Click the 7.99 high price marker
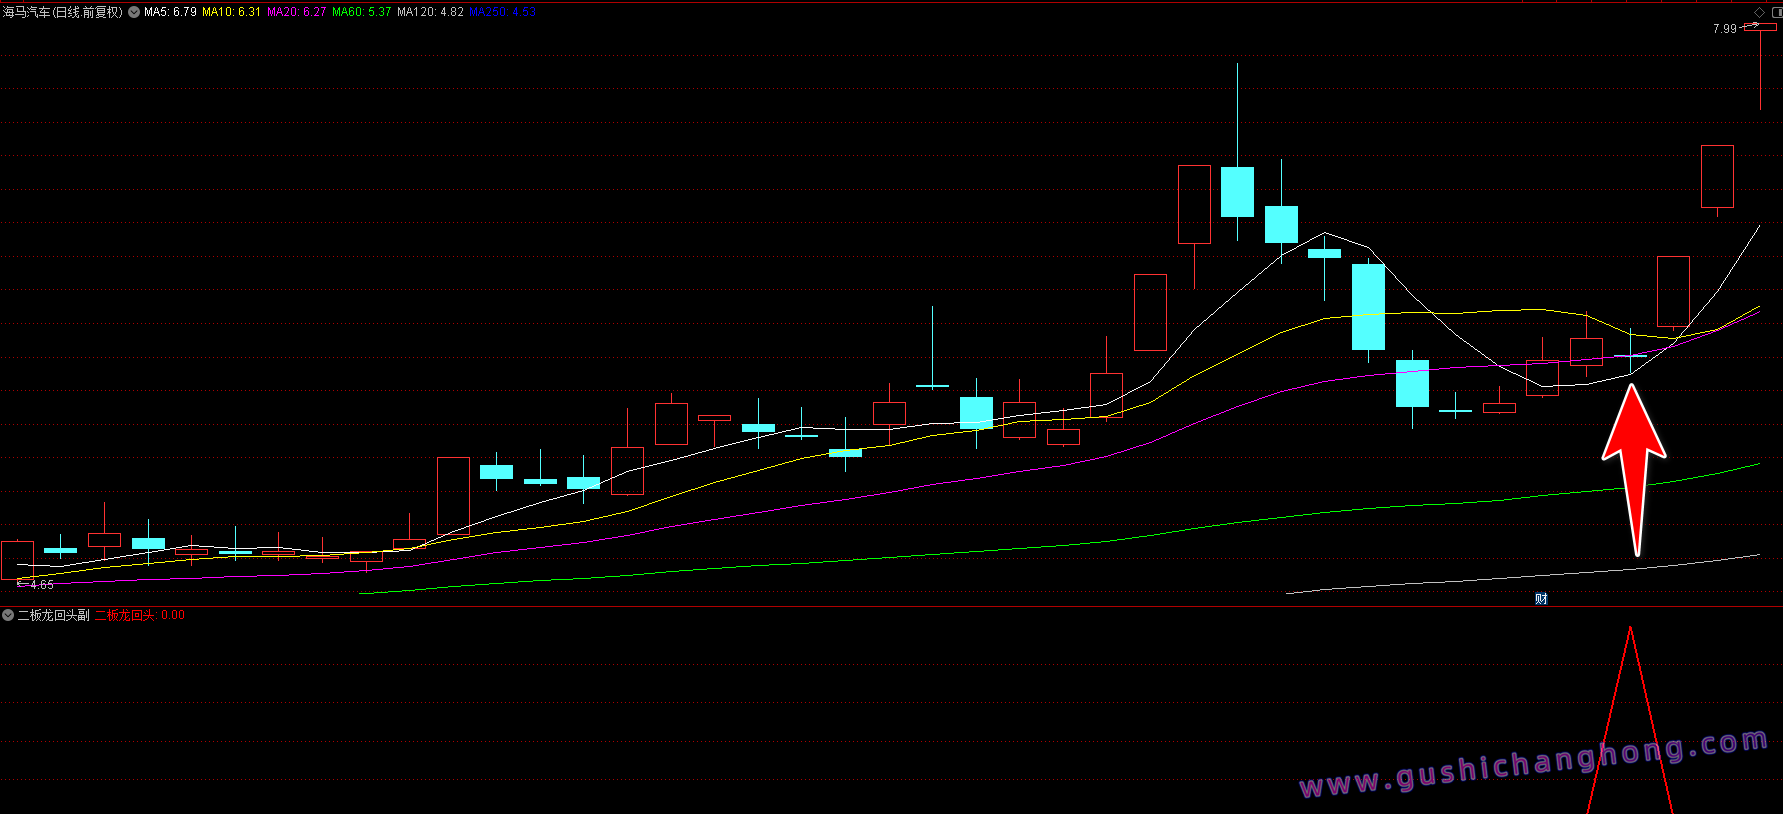Screen dimensions: 1783x814 tap(1724, 29)
